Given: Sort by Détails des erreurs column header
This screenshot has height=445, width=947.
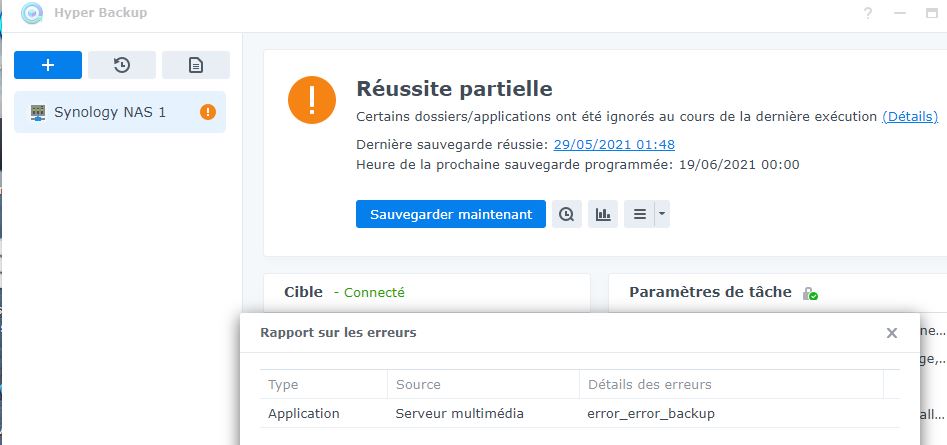Looking at the screenshot, I should coord(731,385).
